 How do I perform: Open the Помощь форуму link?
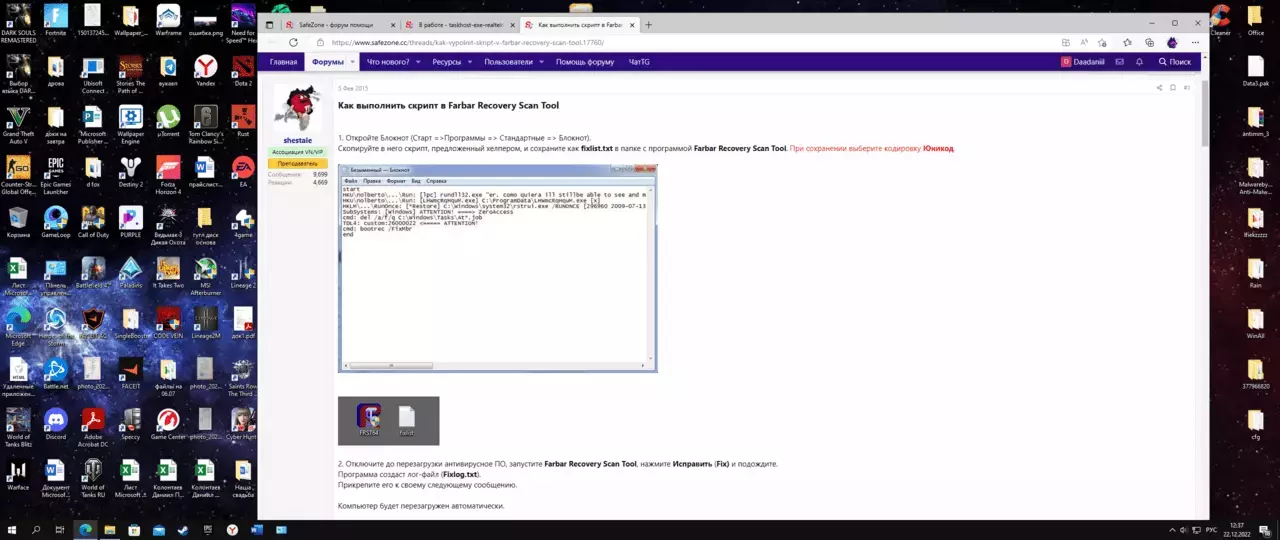coord(585,62)
